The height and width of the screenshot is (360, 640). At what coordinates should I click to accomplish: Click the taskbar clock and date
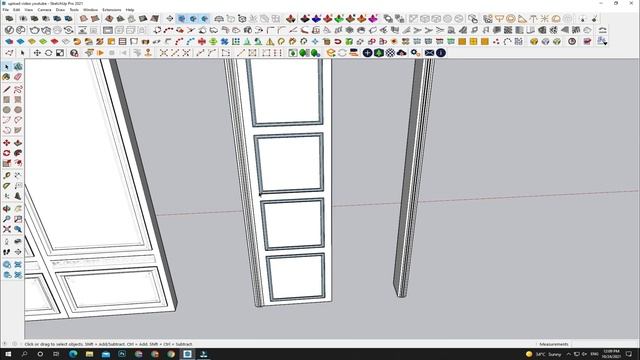coord(612,354)
